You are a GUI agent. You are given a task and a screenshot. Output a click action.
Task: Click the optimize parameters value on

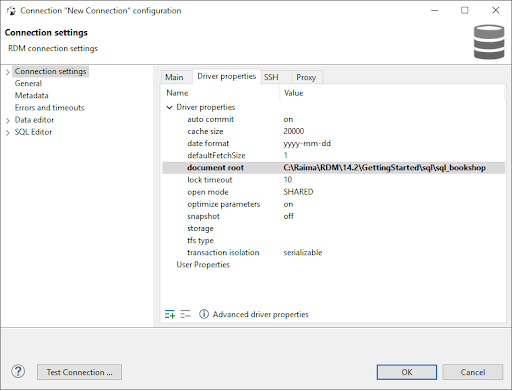point(288,204)
